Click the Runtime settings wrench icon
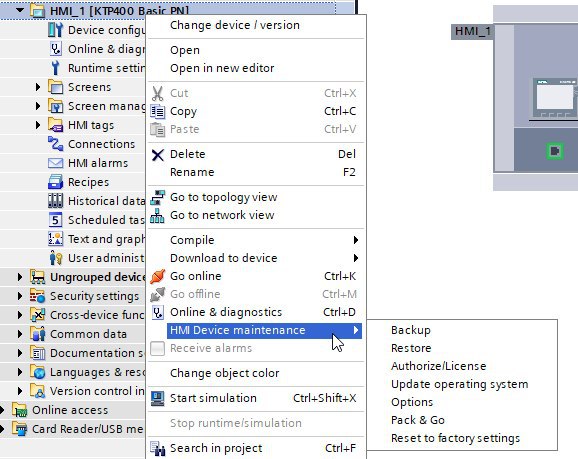The image size is (578, 459). pos(55,68)
